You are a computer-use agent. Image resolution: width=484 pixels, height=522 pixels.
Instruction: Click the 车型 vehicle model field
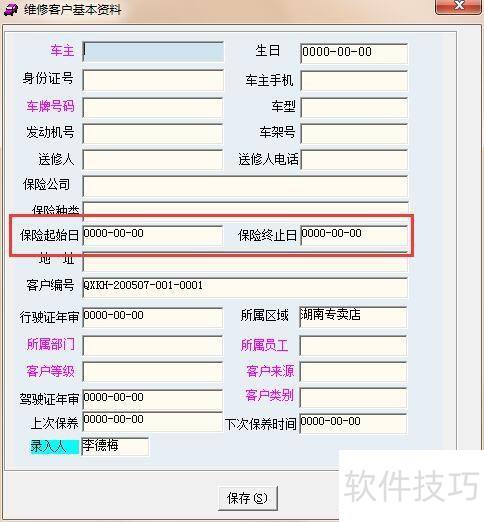pyautogui.click(x=354, y=107)
